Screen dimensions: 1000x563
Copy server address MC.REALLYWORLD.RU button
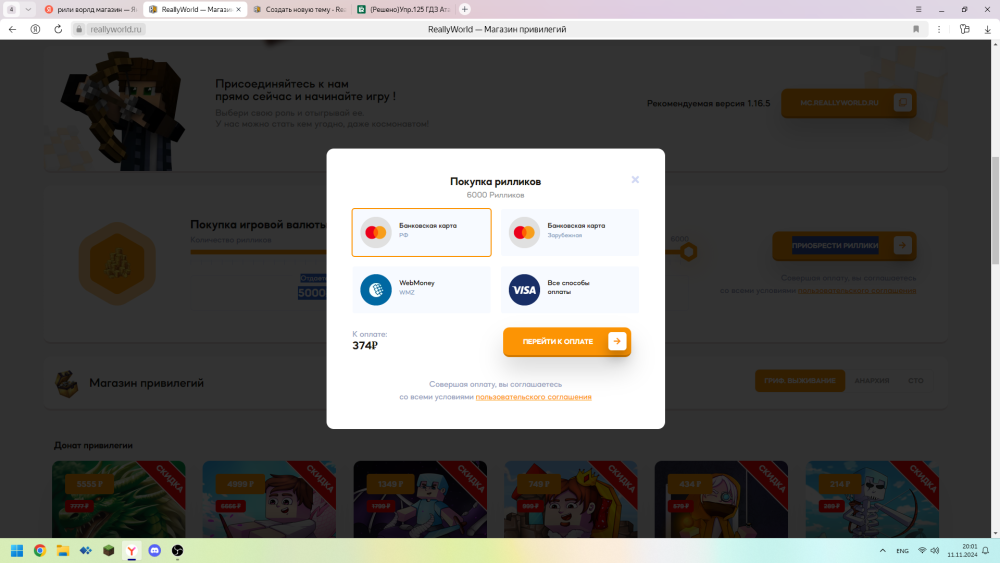coord(849,103)
